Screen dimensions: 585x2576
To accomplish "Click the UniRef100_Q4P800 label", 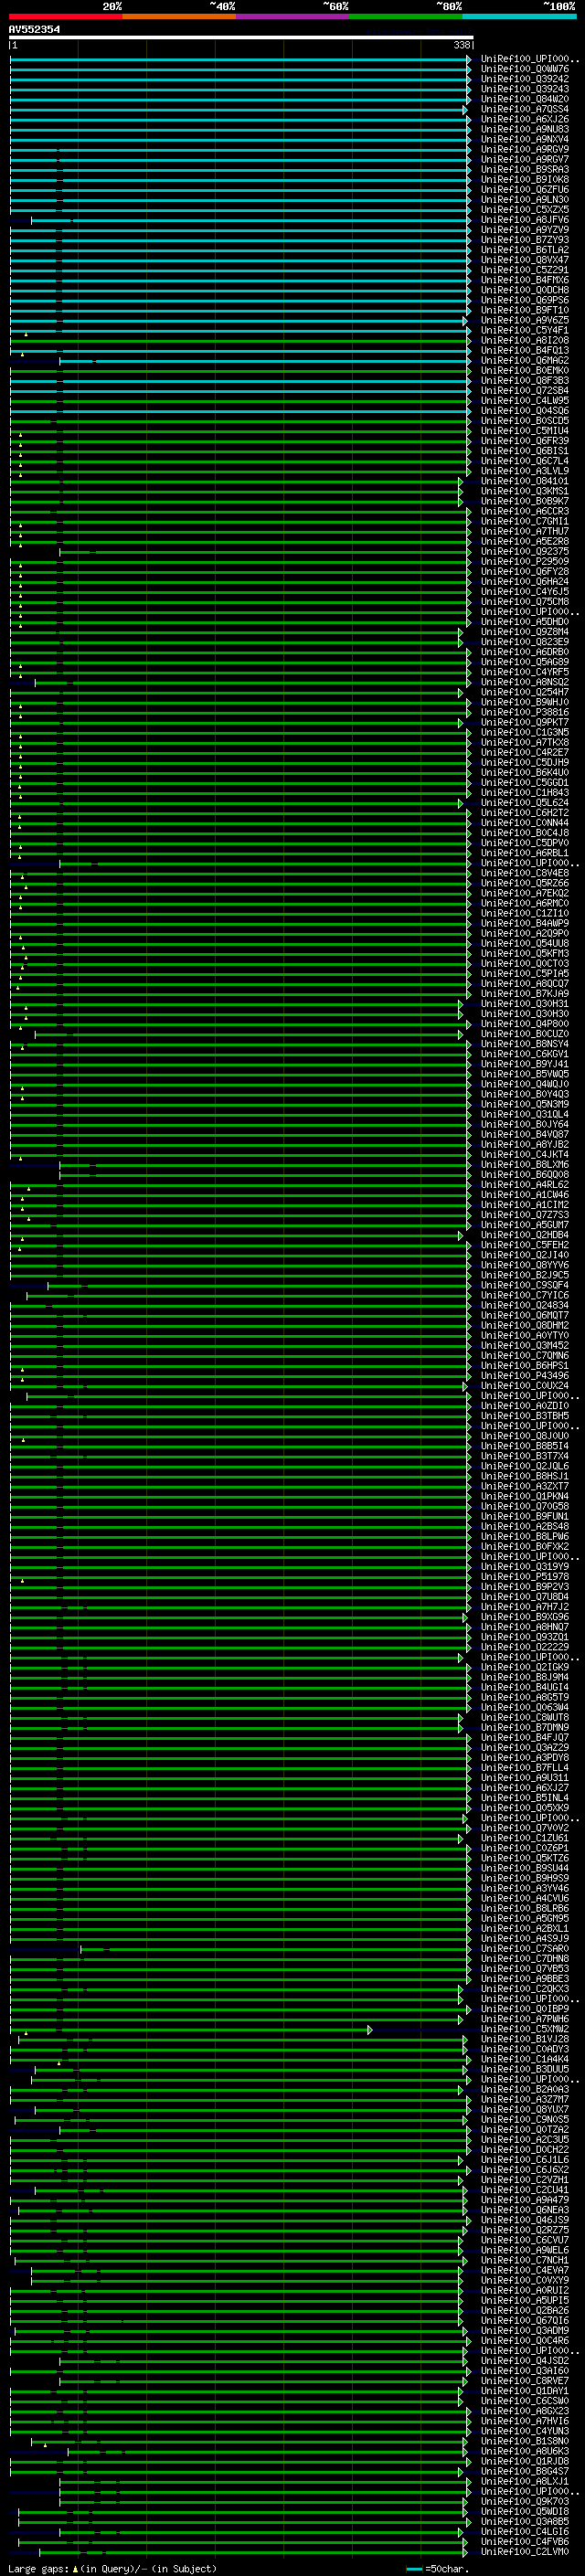I will pyautogui.click(x=525, y=1024).
